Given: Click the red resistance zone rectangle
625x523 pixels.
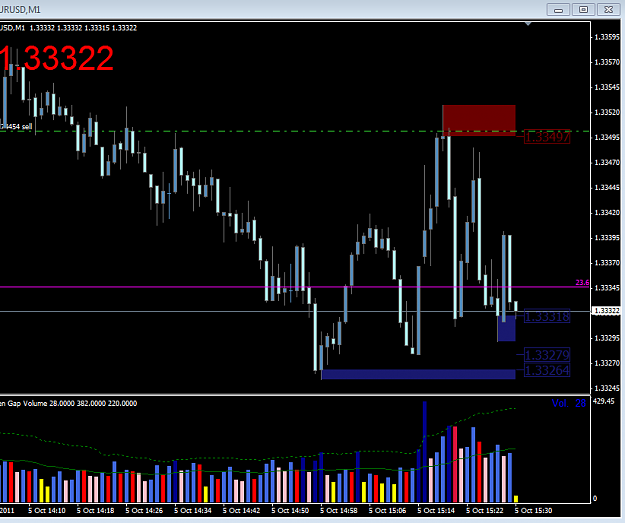Looking at the screenshot, I should (x=479, y=120).
